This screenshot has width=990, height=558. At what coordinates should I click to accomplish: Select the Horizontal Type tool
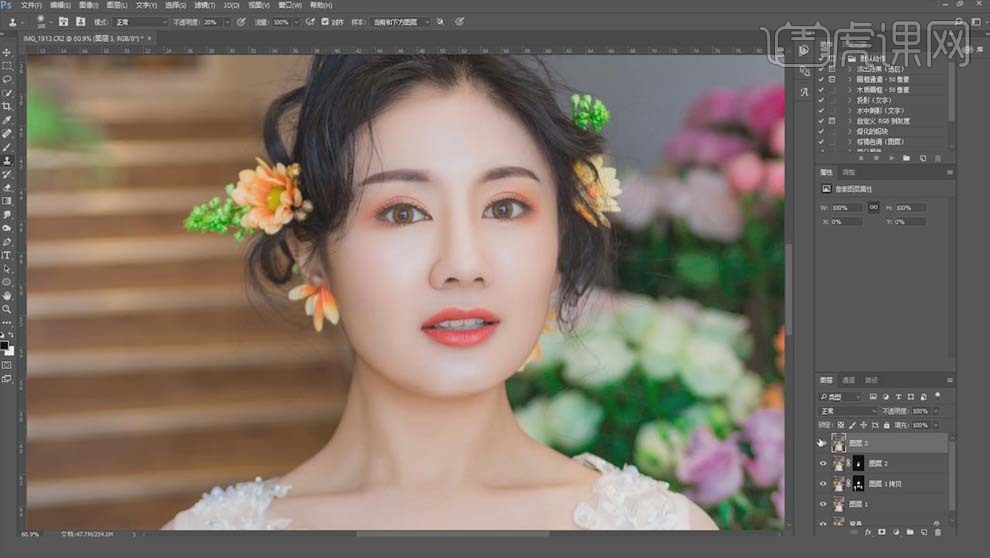(x=7, y=255)
